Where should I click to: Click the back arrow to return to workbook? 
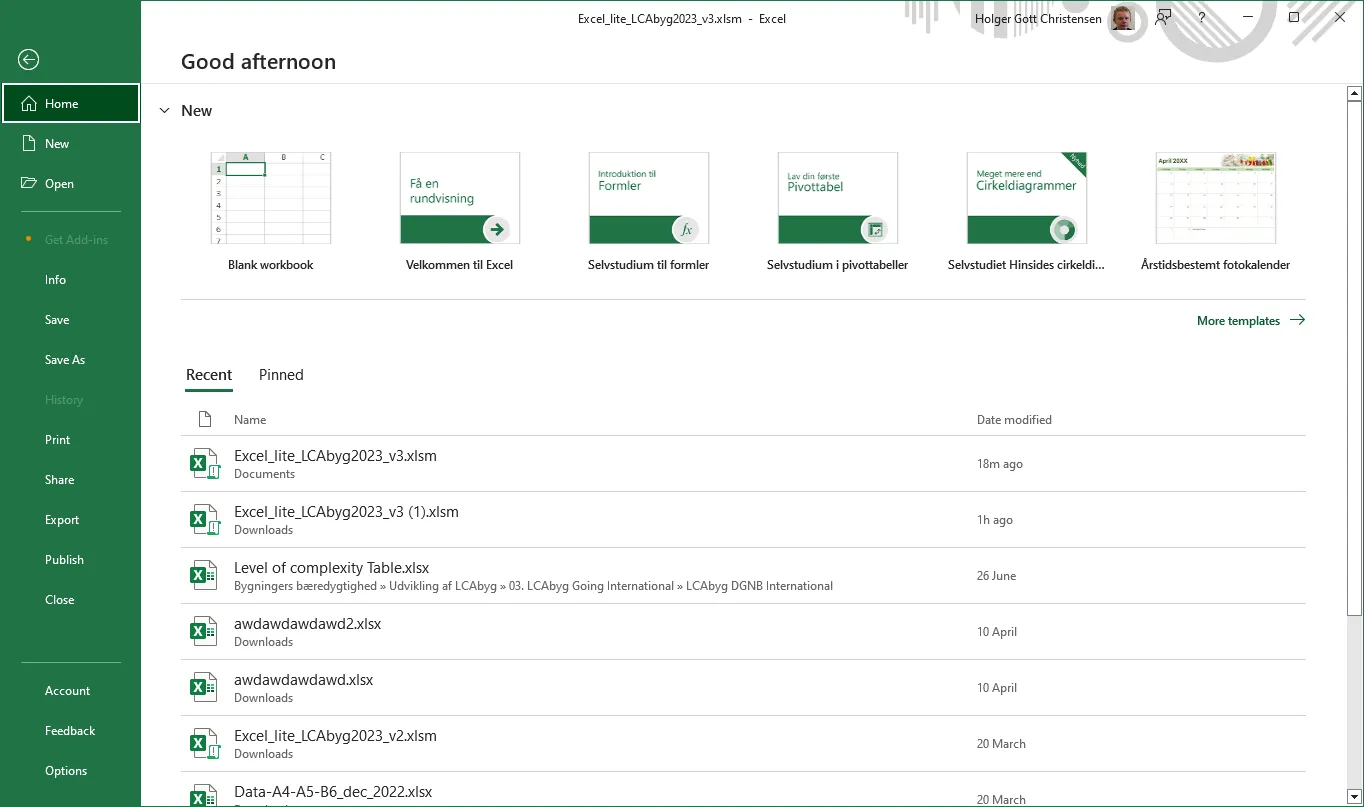click(29, 60)
